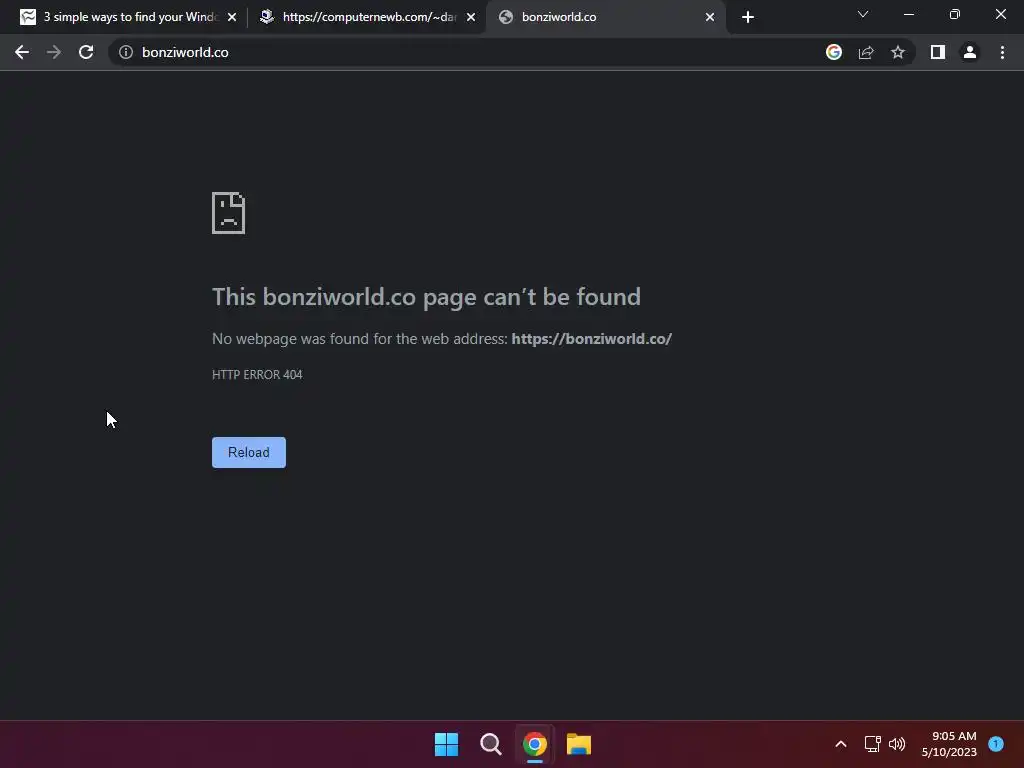
Task: Open the Windows Start menu
Action: (447, 744)
